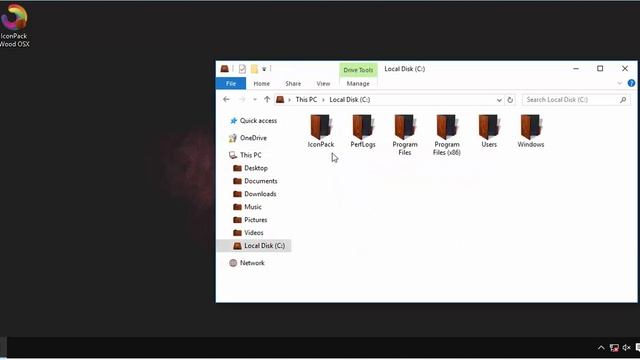
Task: Click the OneDrive label in sidebar
Action: point(253,138)
